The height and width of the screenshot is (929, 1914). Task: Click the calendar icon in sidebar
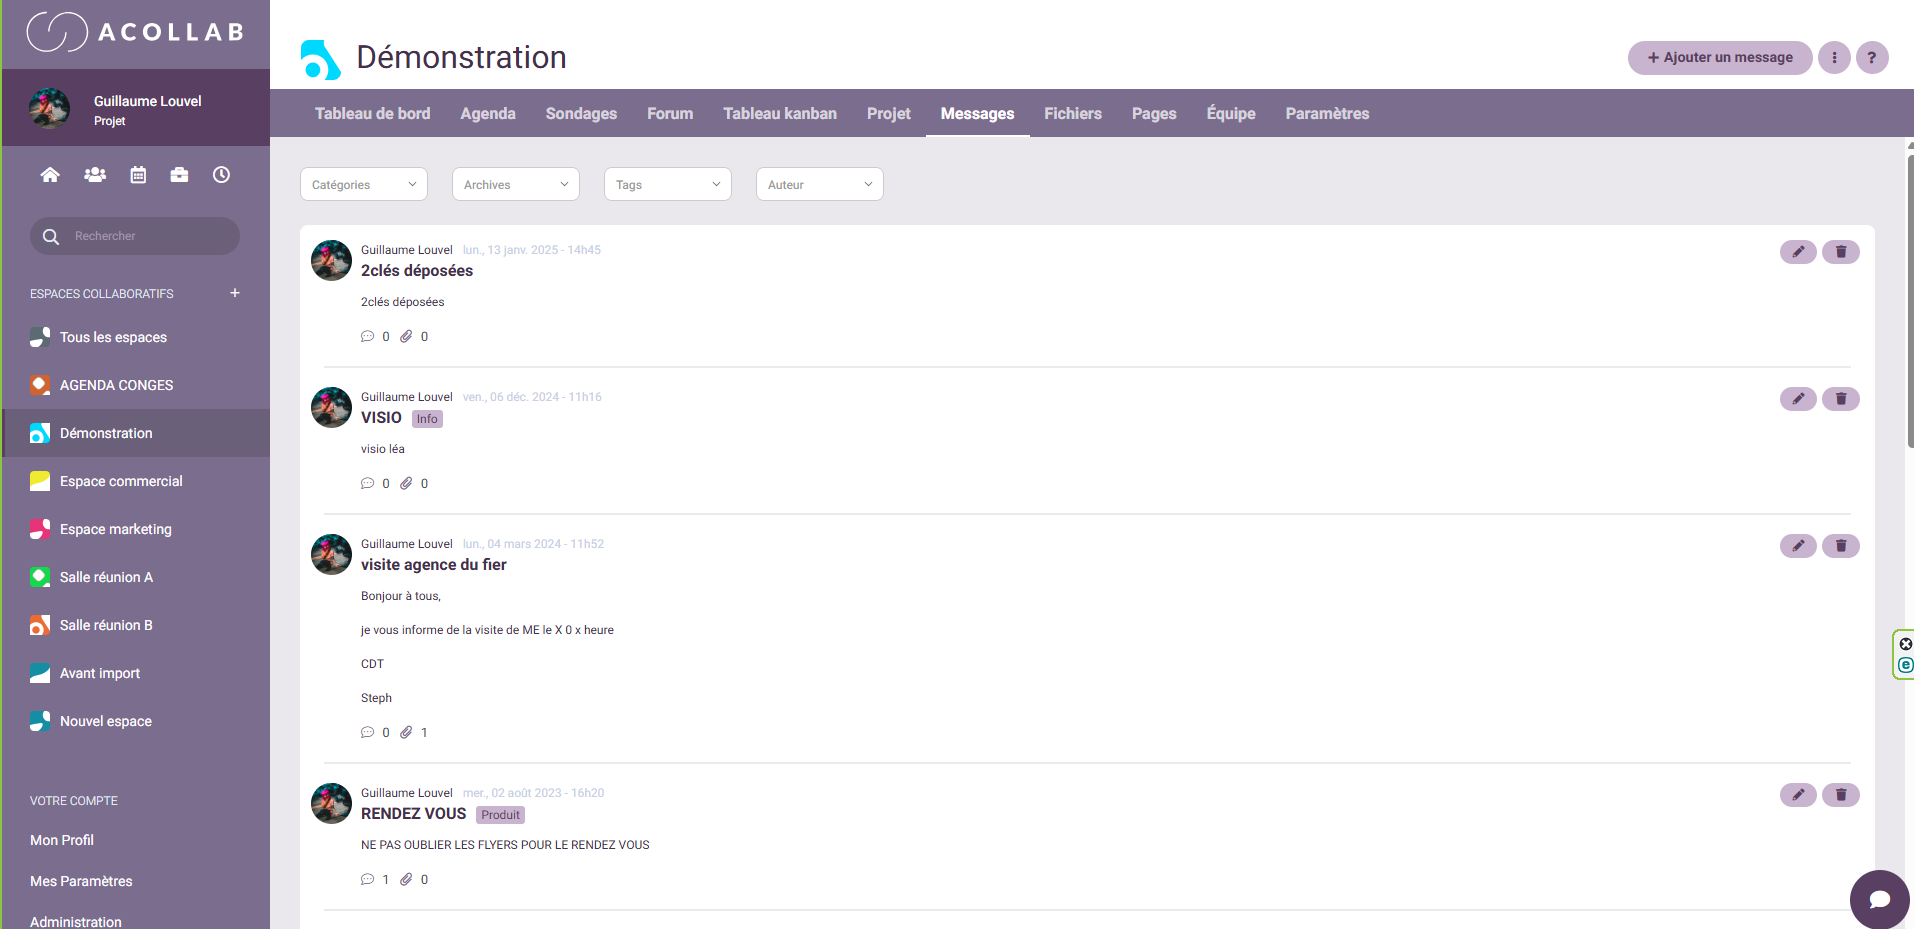click(x=138, y=175)
